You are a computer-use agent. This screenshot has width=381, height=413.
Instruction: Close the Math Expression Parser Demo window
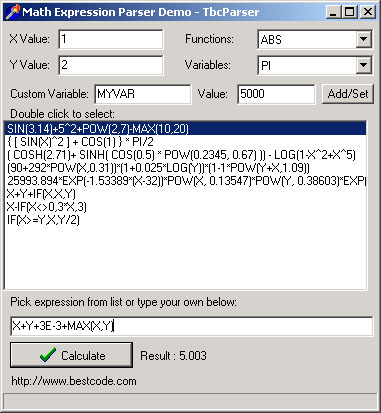click(x=368, y=12)
